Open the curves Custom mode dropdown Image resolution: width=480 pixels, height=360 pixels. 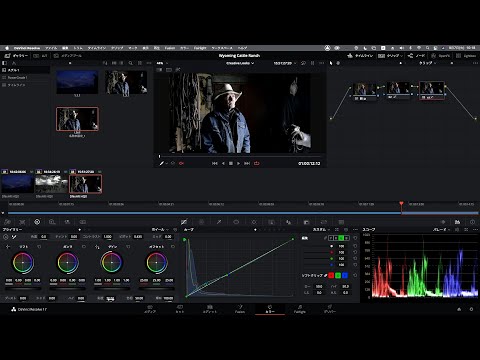321,230
